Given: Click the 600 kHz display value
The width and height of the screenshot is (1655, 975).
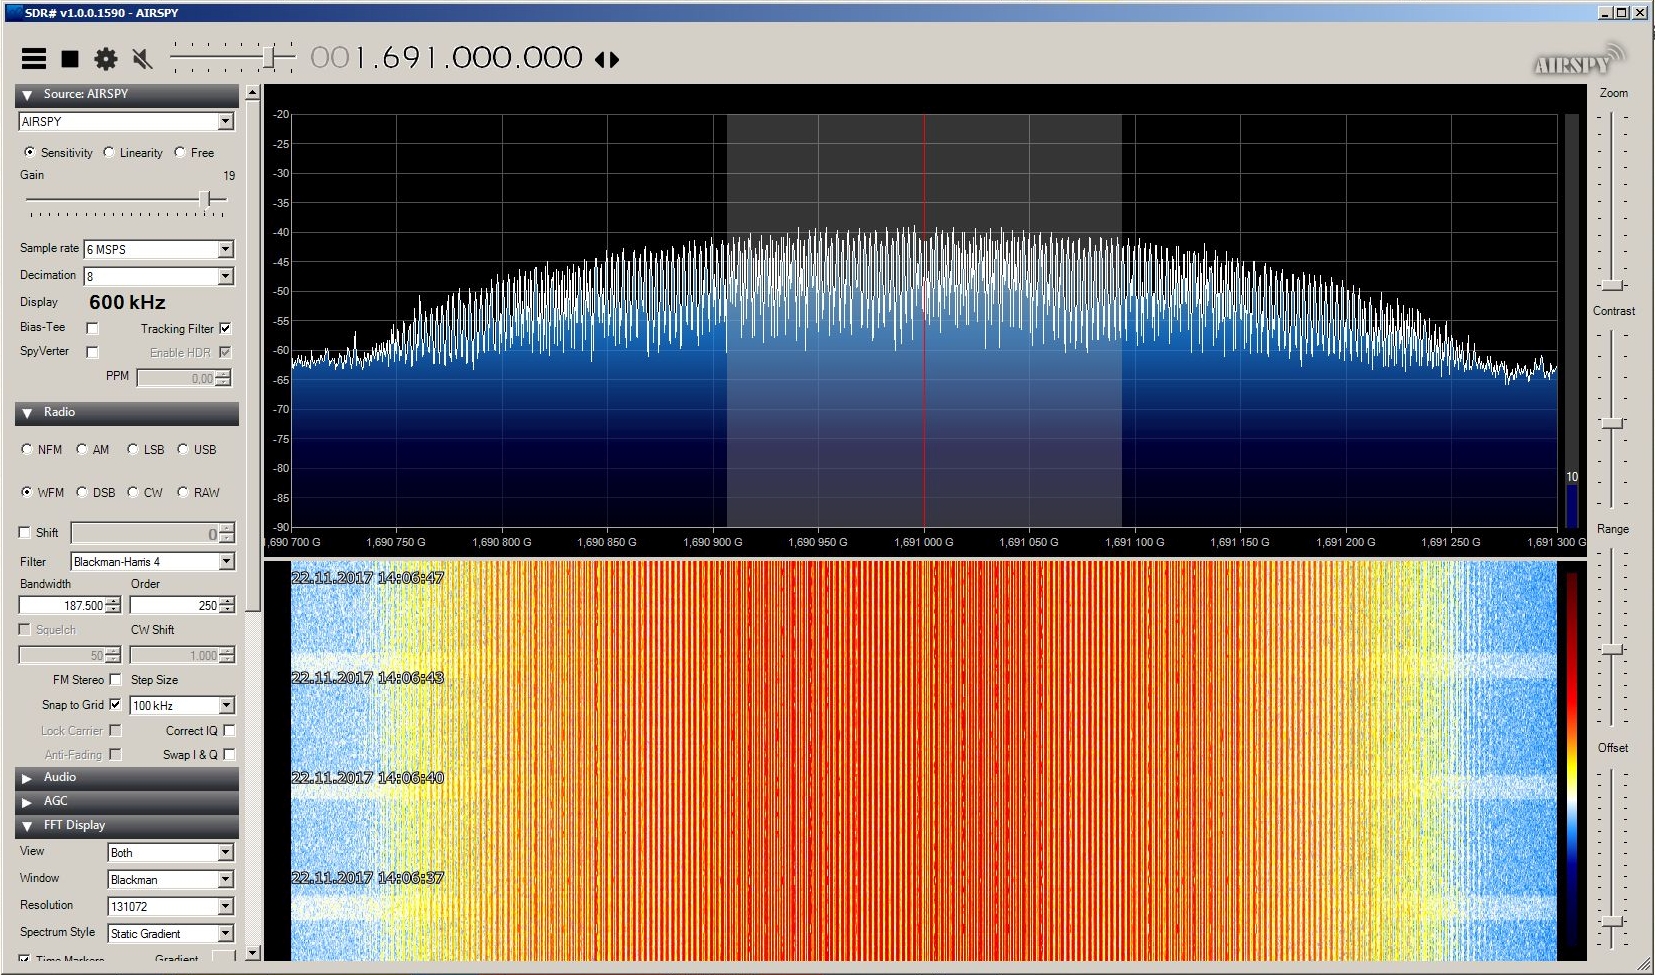Looking at the screenshot, I should pos(127,302).
